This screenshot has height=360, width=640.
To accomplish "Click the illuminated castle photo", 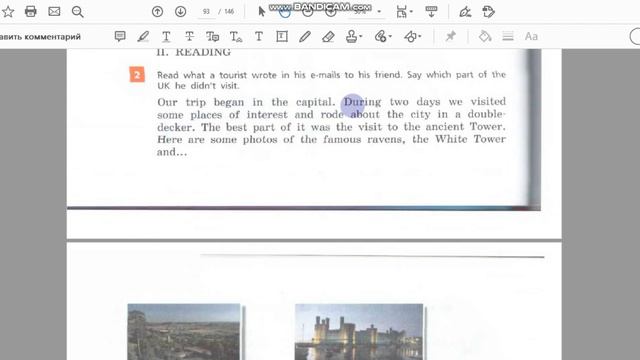I will click(x=359, y=332).
